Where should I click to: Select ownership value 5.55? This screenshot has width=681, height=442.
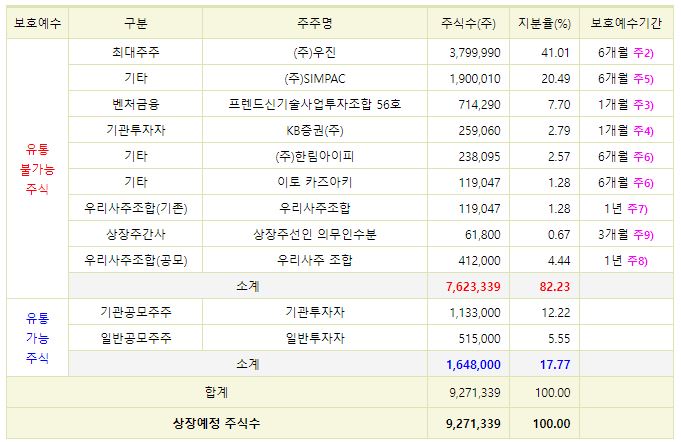click(559, 339)
